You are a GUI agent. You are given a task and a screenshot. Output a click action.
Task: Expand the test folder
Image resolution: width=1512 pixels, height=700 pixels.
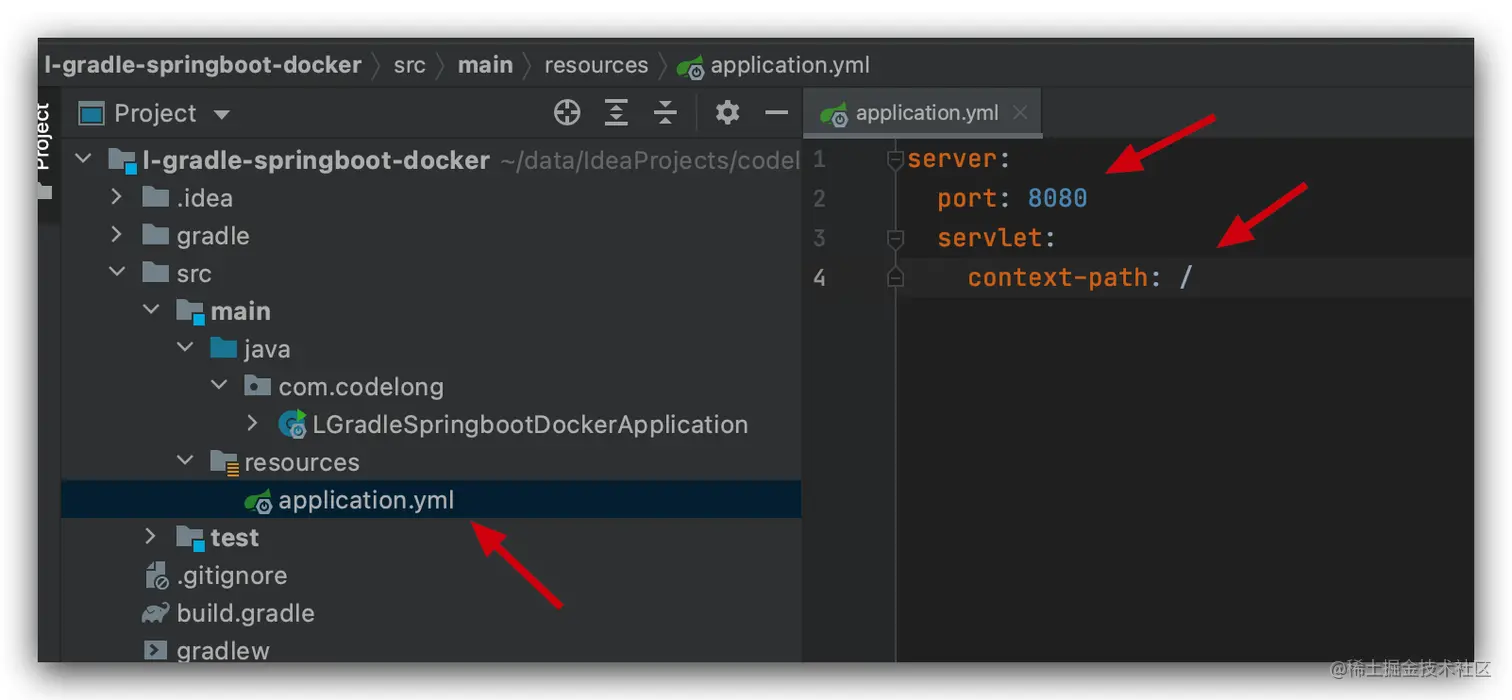[151, 537]
